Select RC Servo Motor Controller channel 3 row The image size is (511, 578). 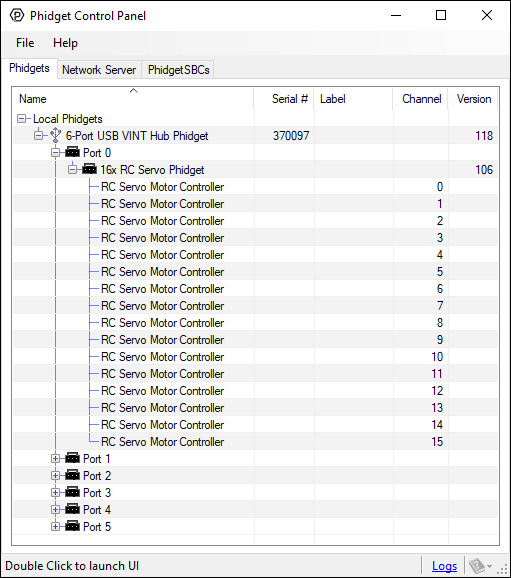(256, 237)
